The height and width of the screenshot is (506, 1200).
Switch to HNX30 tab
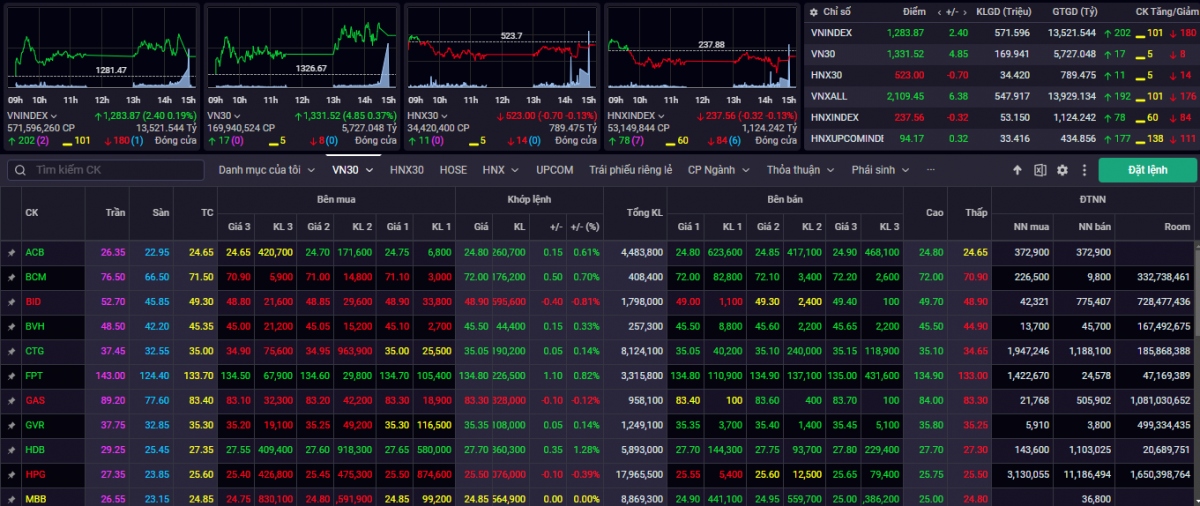(407, 170)
